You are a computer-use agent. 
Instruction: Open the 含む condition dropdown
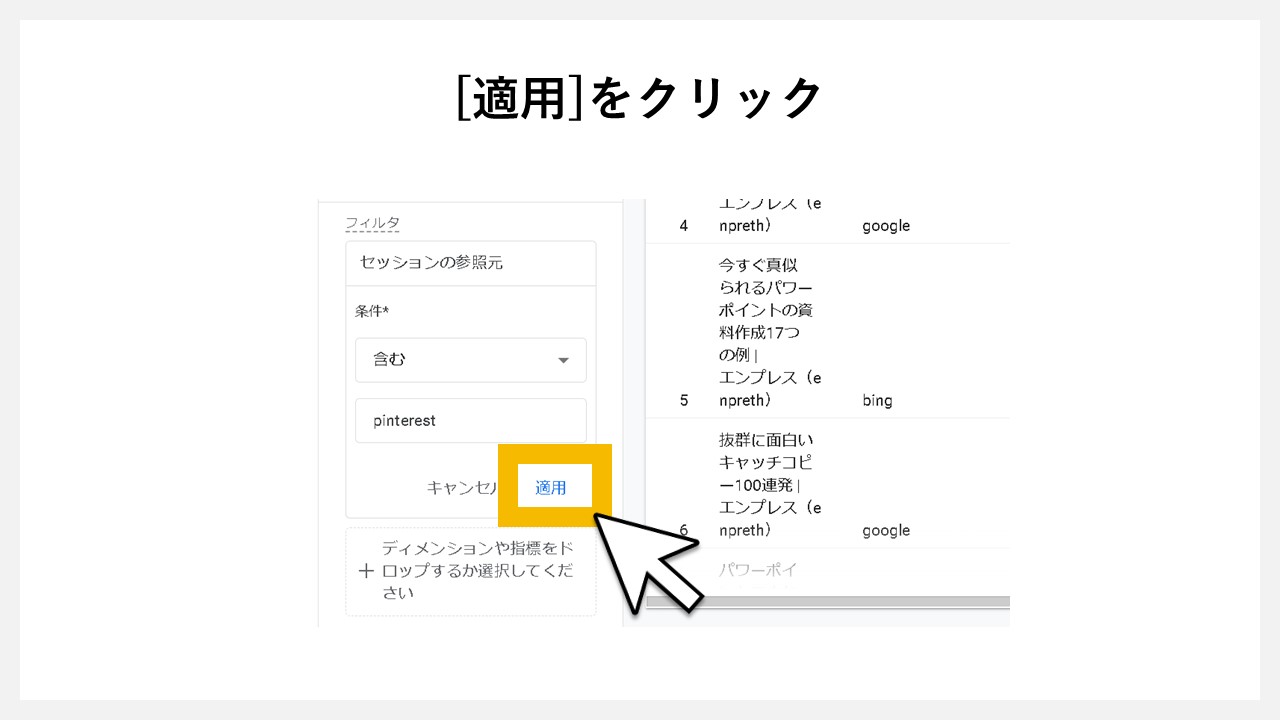470,359
